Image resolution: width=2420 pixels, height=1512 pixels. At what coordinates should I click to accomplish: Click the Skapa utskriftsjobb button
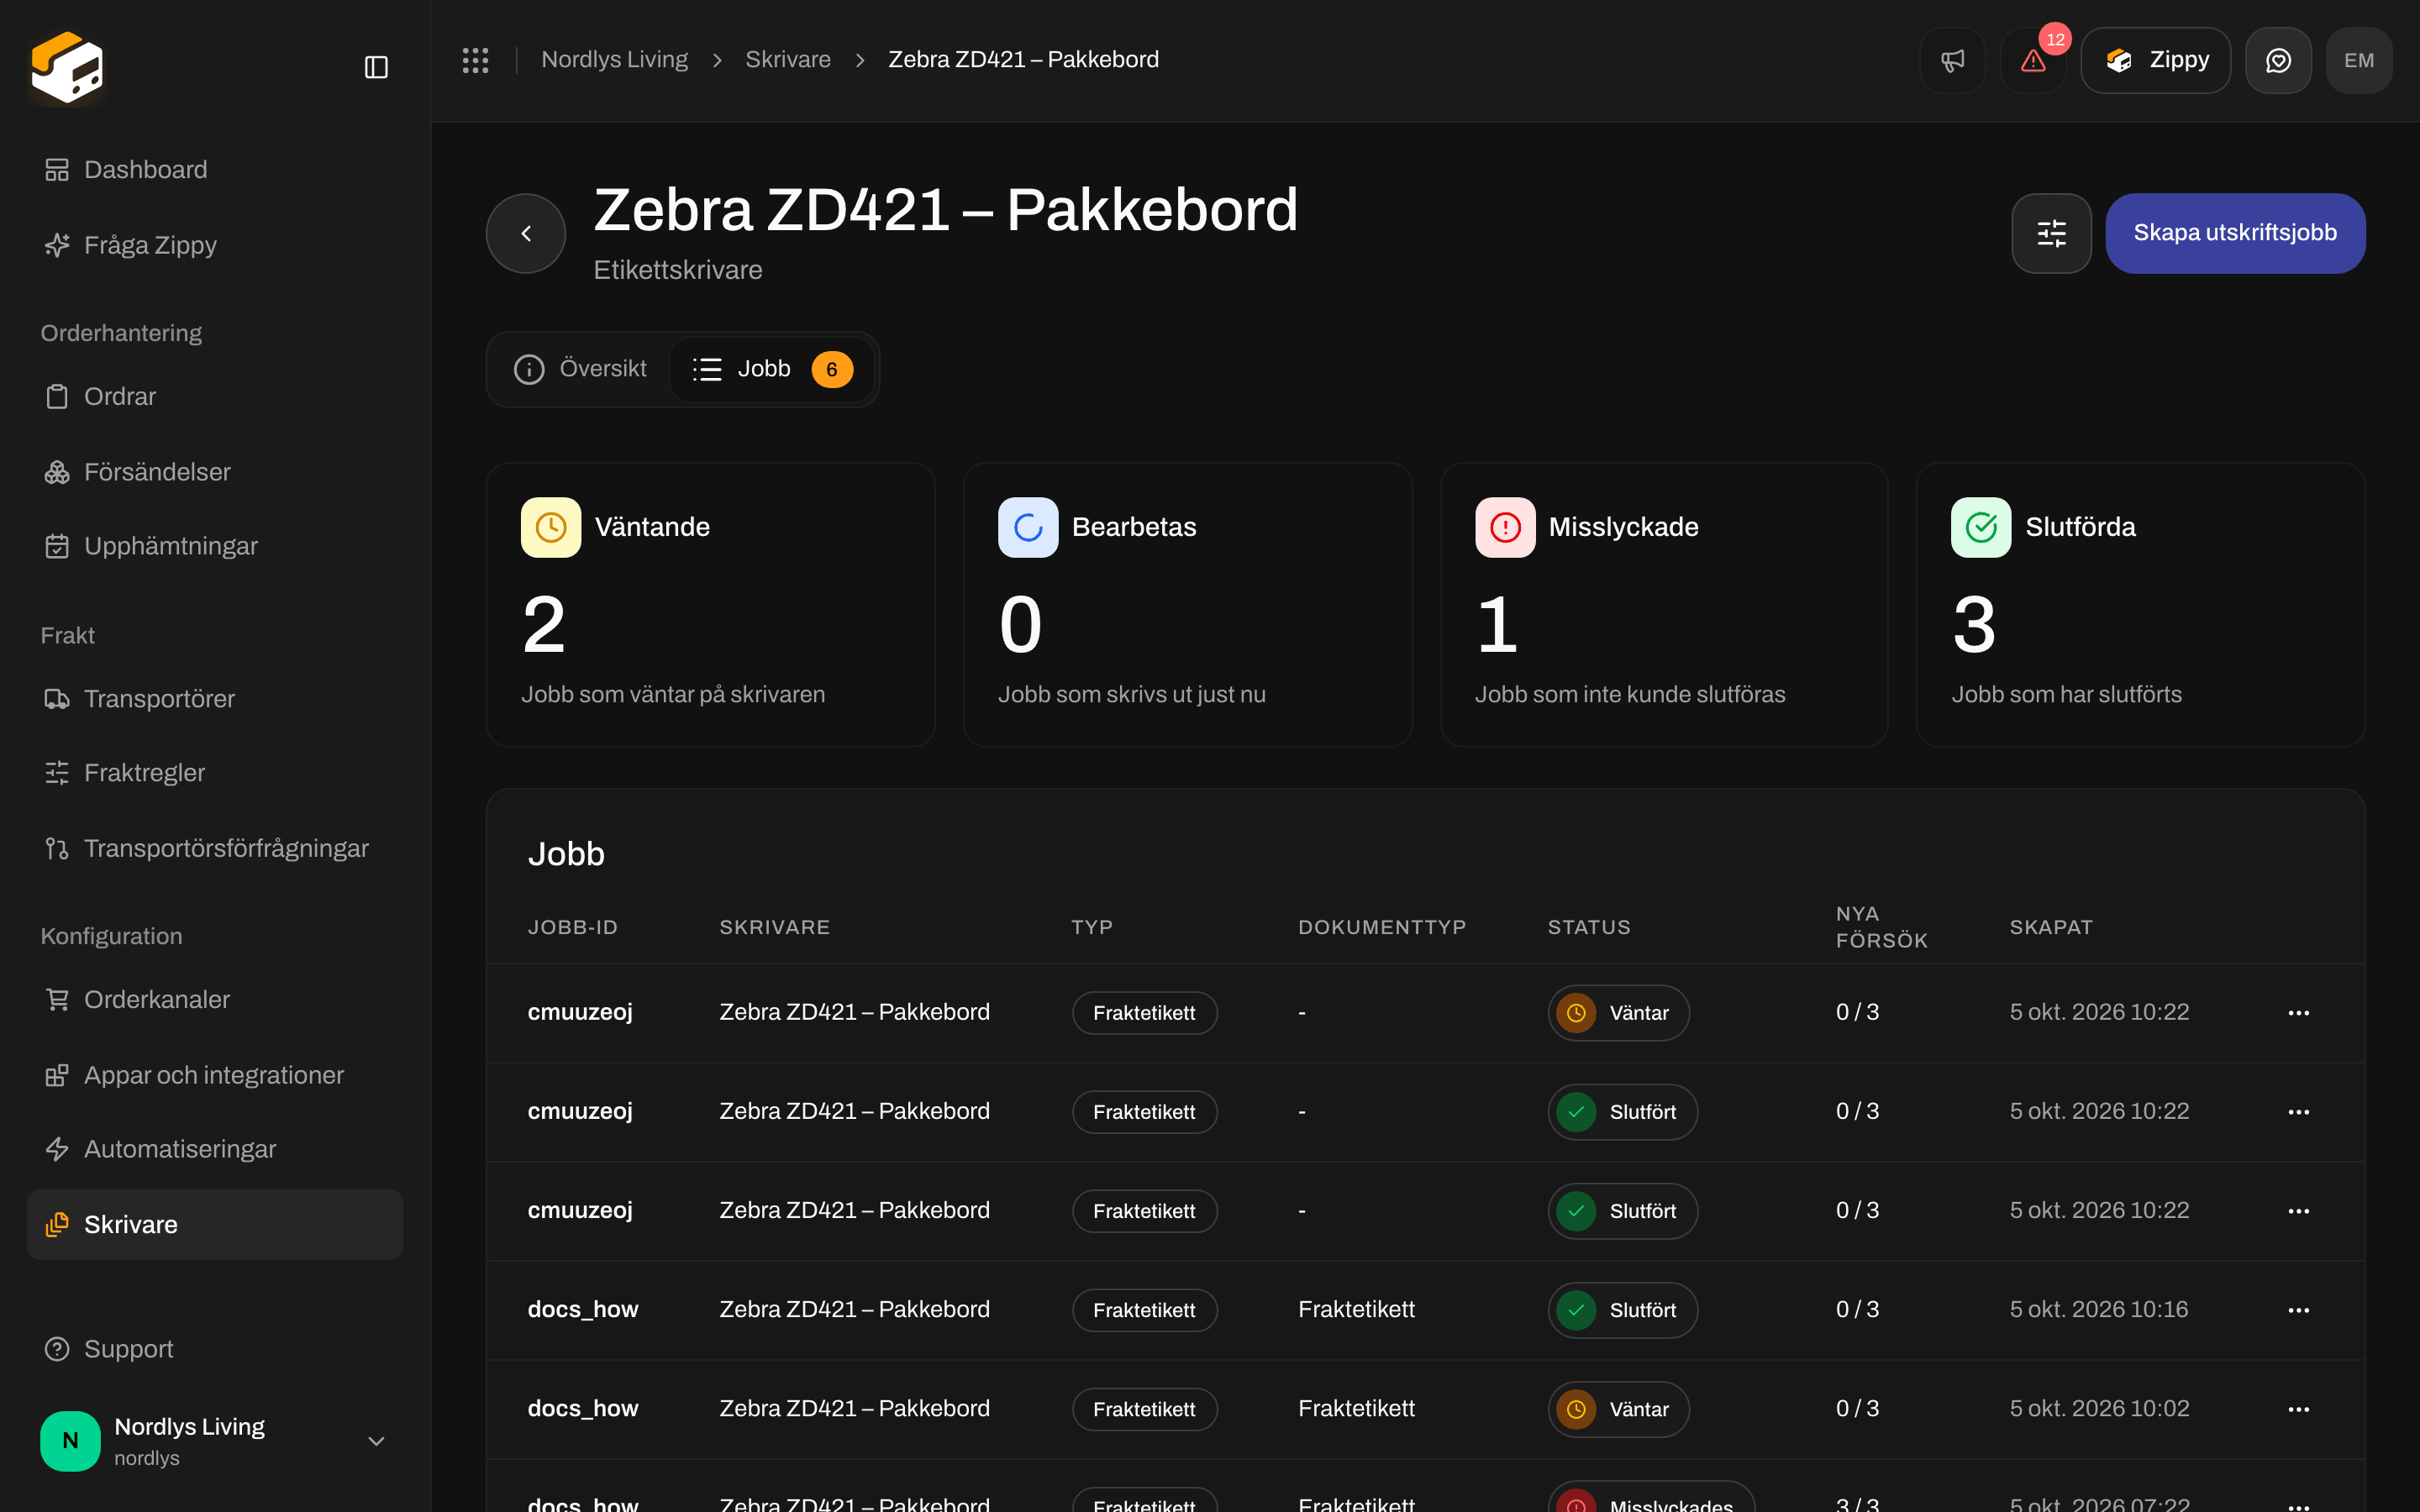click(2235, 233)
